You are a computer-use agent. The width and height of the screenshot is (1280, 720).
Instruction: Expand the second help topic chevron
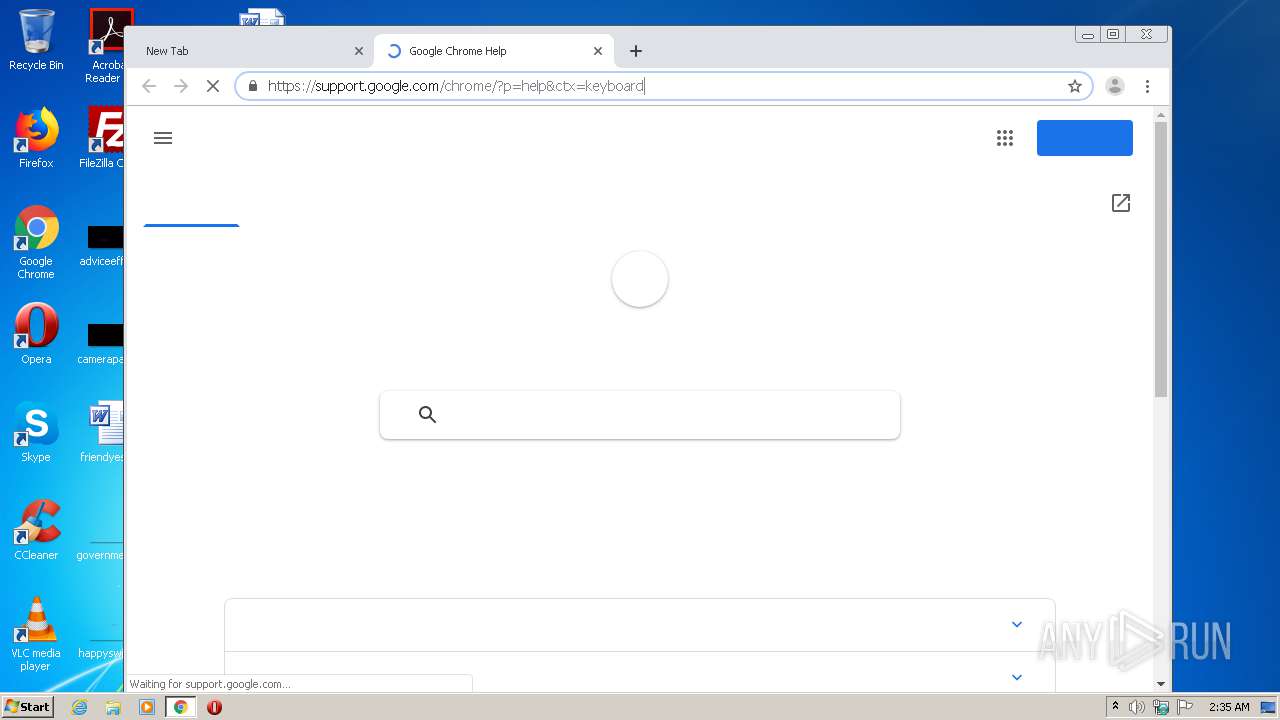click(x=1017, y=677)
